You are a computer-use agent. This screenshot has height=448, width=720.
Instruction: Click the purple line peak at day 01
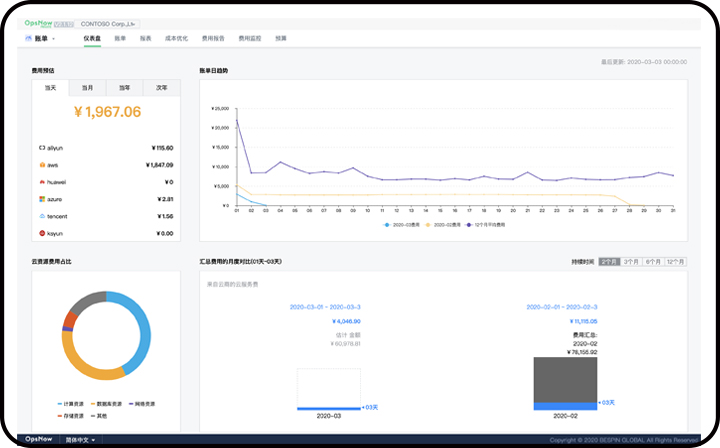coord(237,120)
